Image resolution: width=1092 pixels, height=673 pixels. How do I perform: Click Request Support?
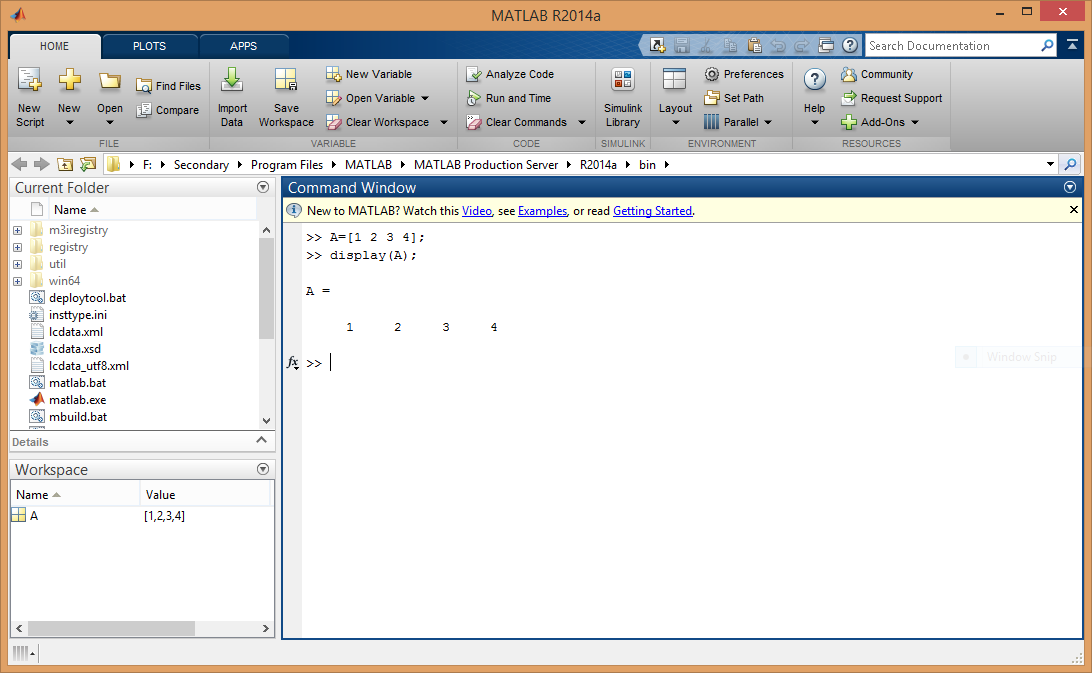(891, 98)
